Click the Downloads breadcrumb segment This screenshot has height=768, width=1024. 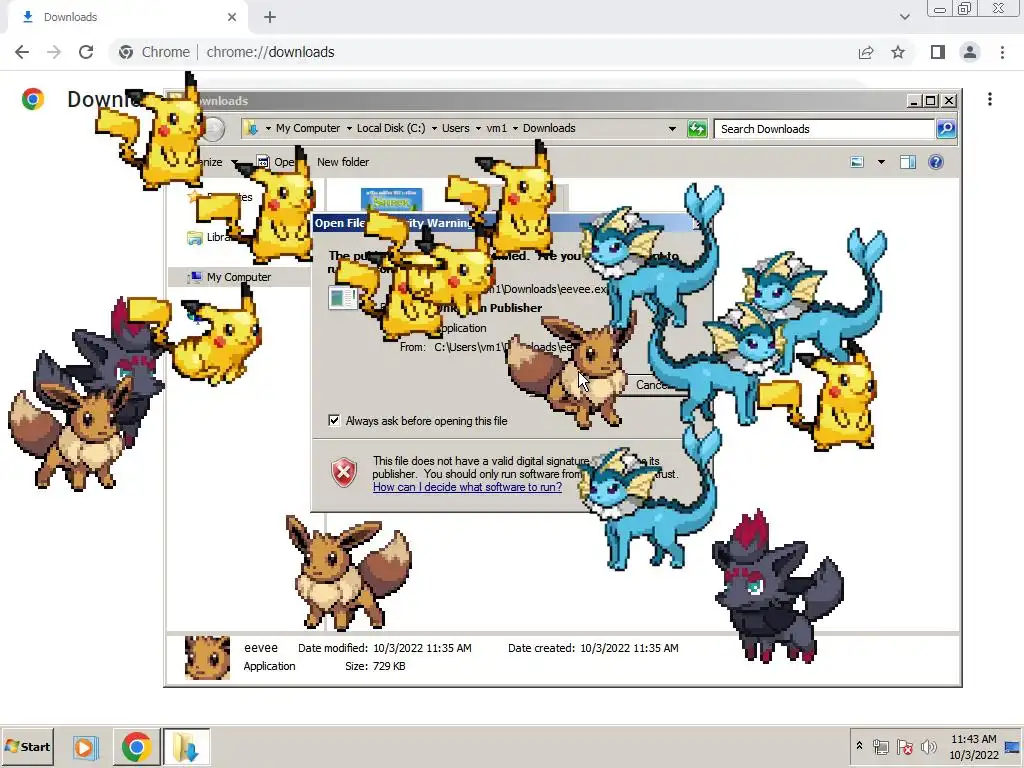[549, 128]
